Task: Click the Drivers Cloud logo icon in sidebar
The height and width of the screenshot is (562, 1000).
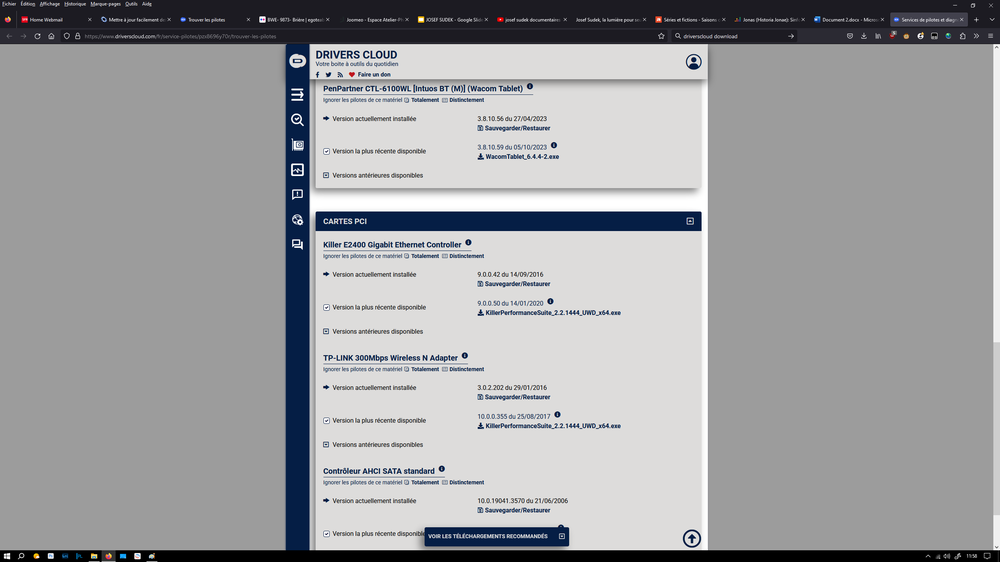Action: (297, 62)
